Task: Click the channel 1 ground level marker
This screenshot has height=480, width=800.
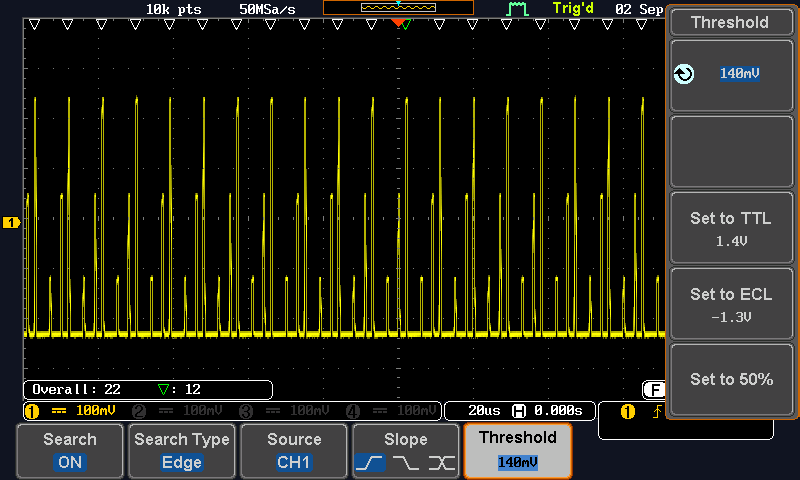Action: (11, 222)
